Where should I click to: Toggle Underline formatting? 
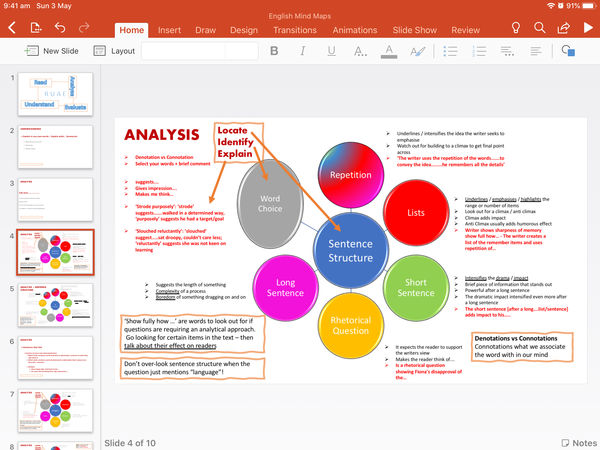click(x=331, y=51)
